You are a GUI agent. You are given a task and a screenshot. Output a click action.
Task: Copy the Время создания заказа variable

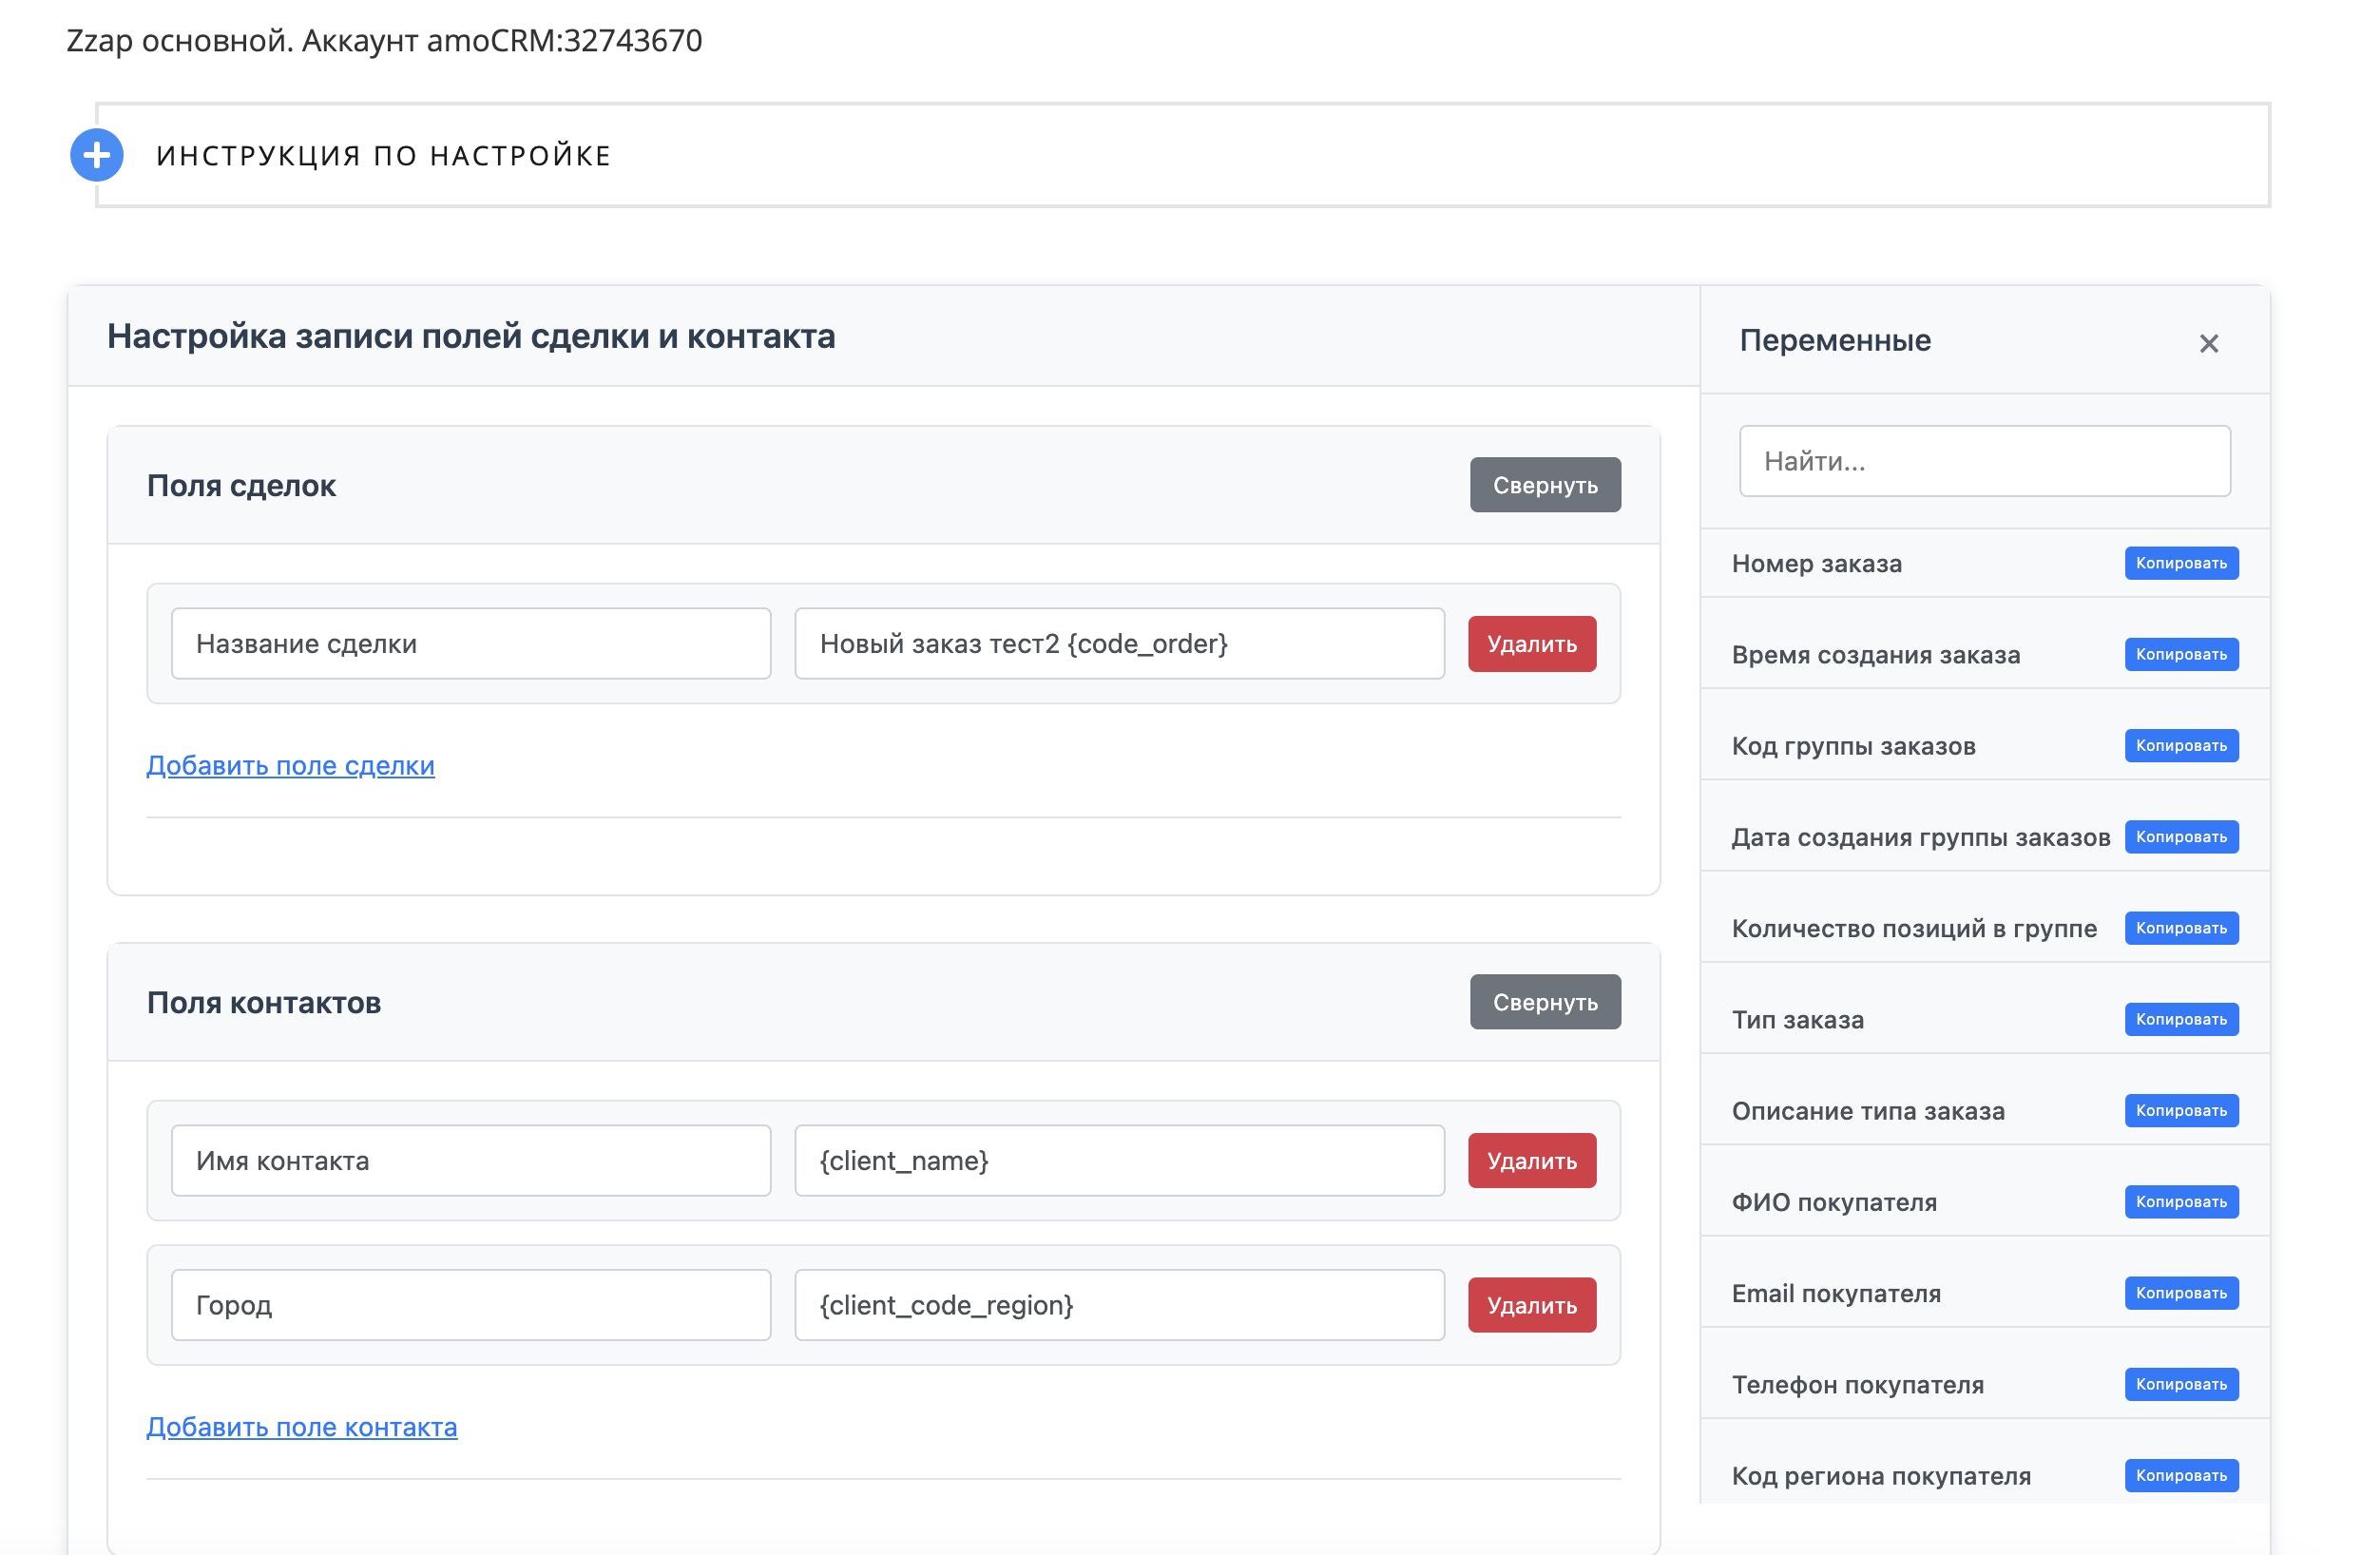click(2180, 654)
